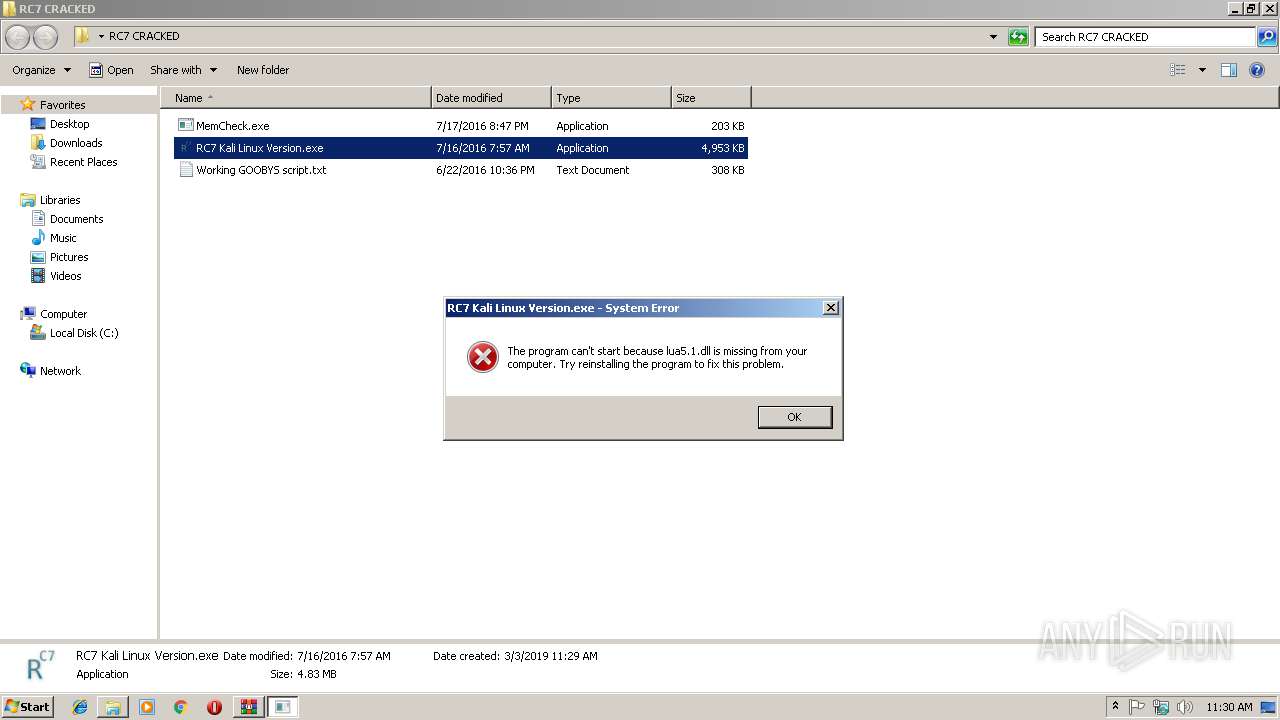Click OK in the System Error dialog
This screenshot has height=720, width=1280.
point(795,417)
